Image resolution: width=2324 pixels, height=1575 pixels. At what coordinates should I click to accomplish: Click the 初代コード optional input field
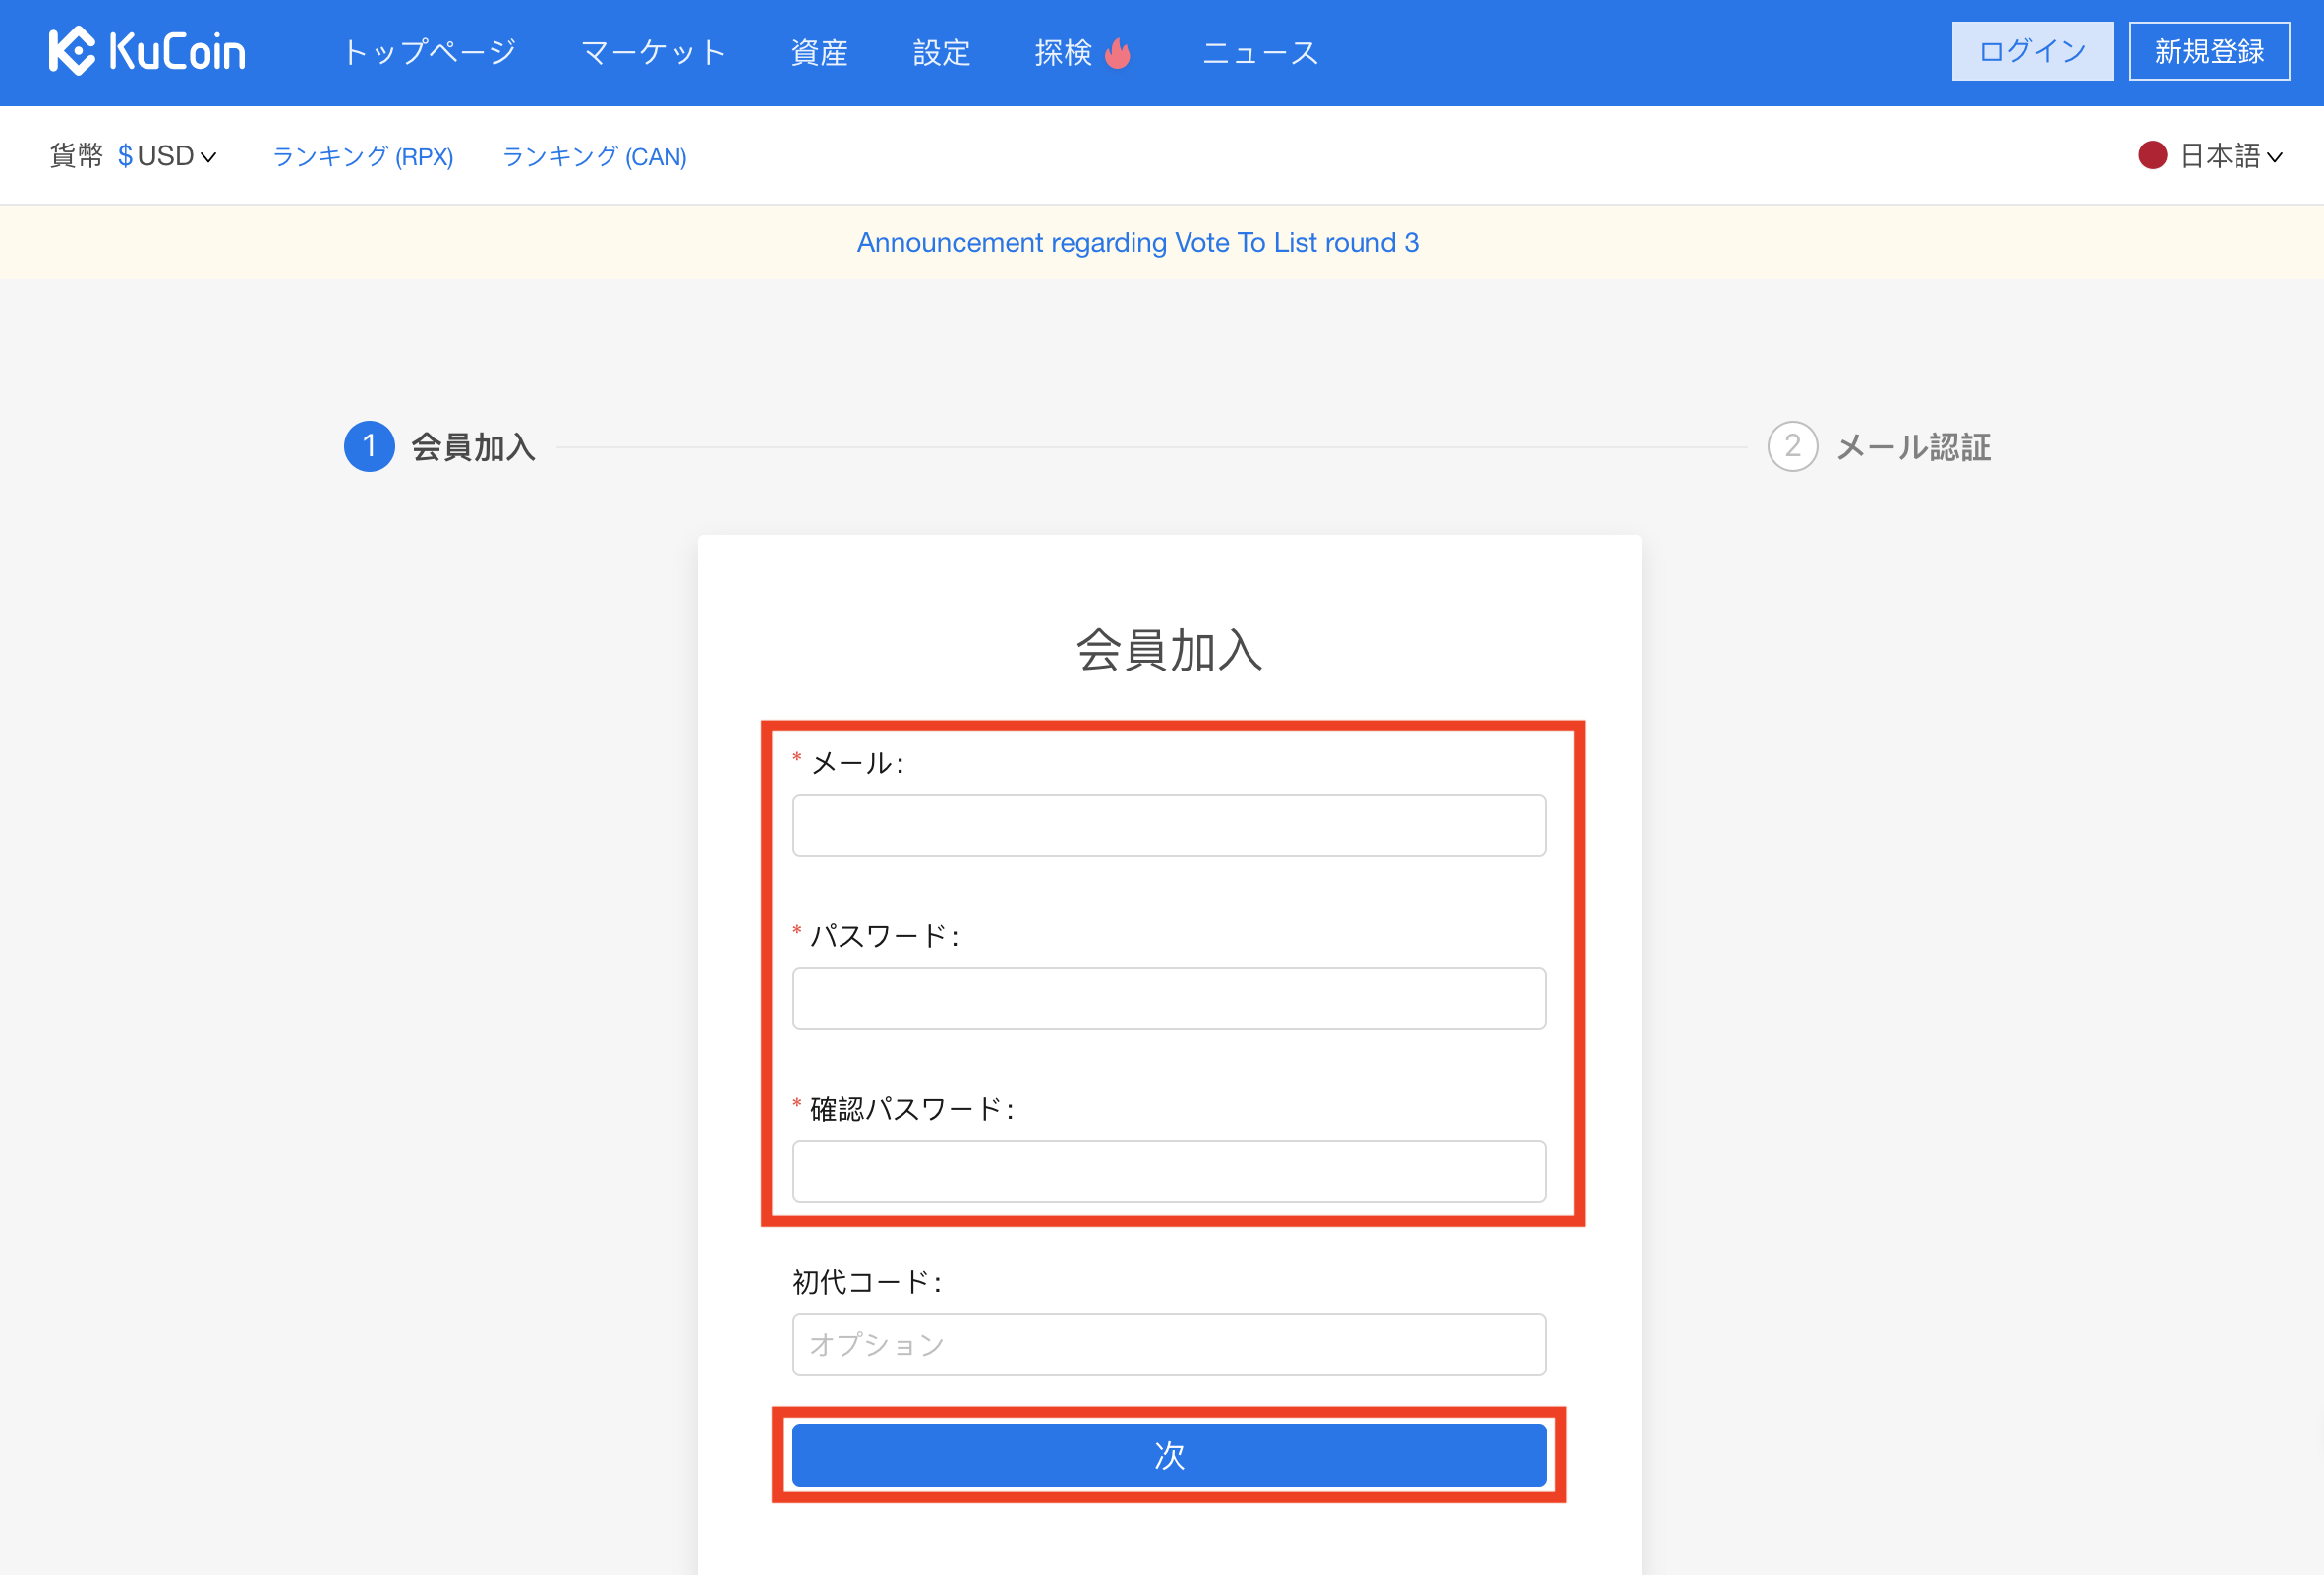coord(1168,1345)
